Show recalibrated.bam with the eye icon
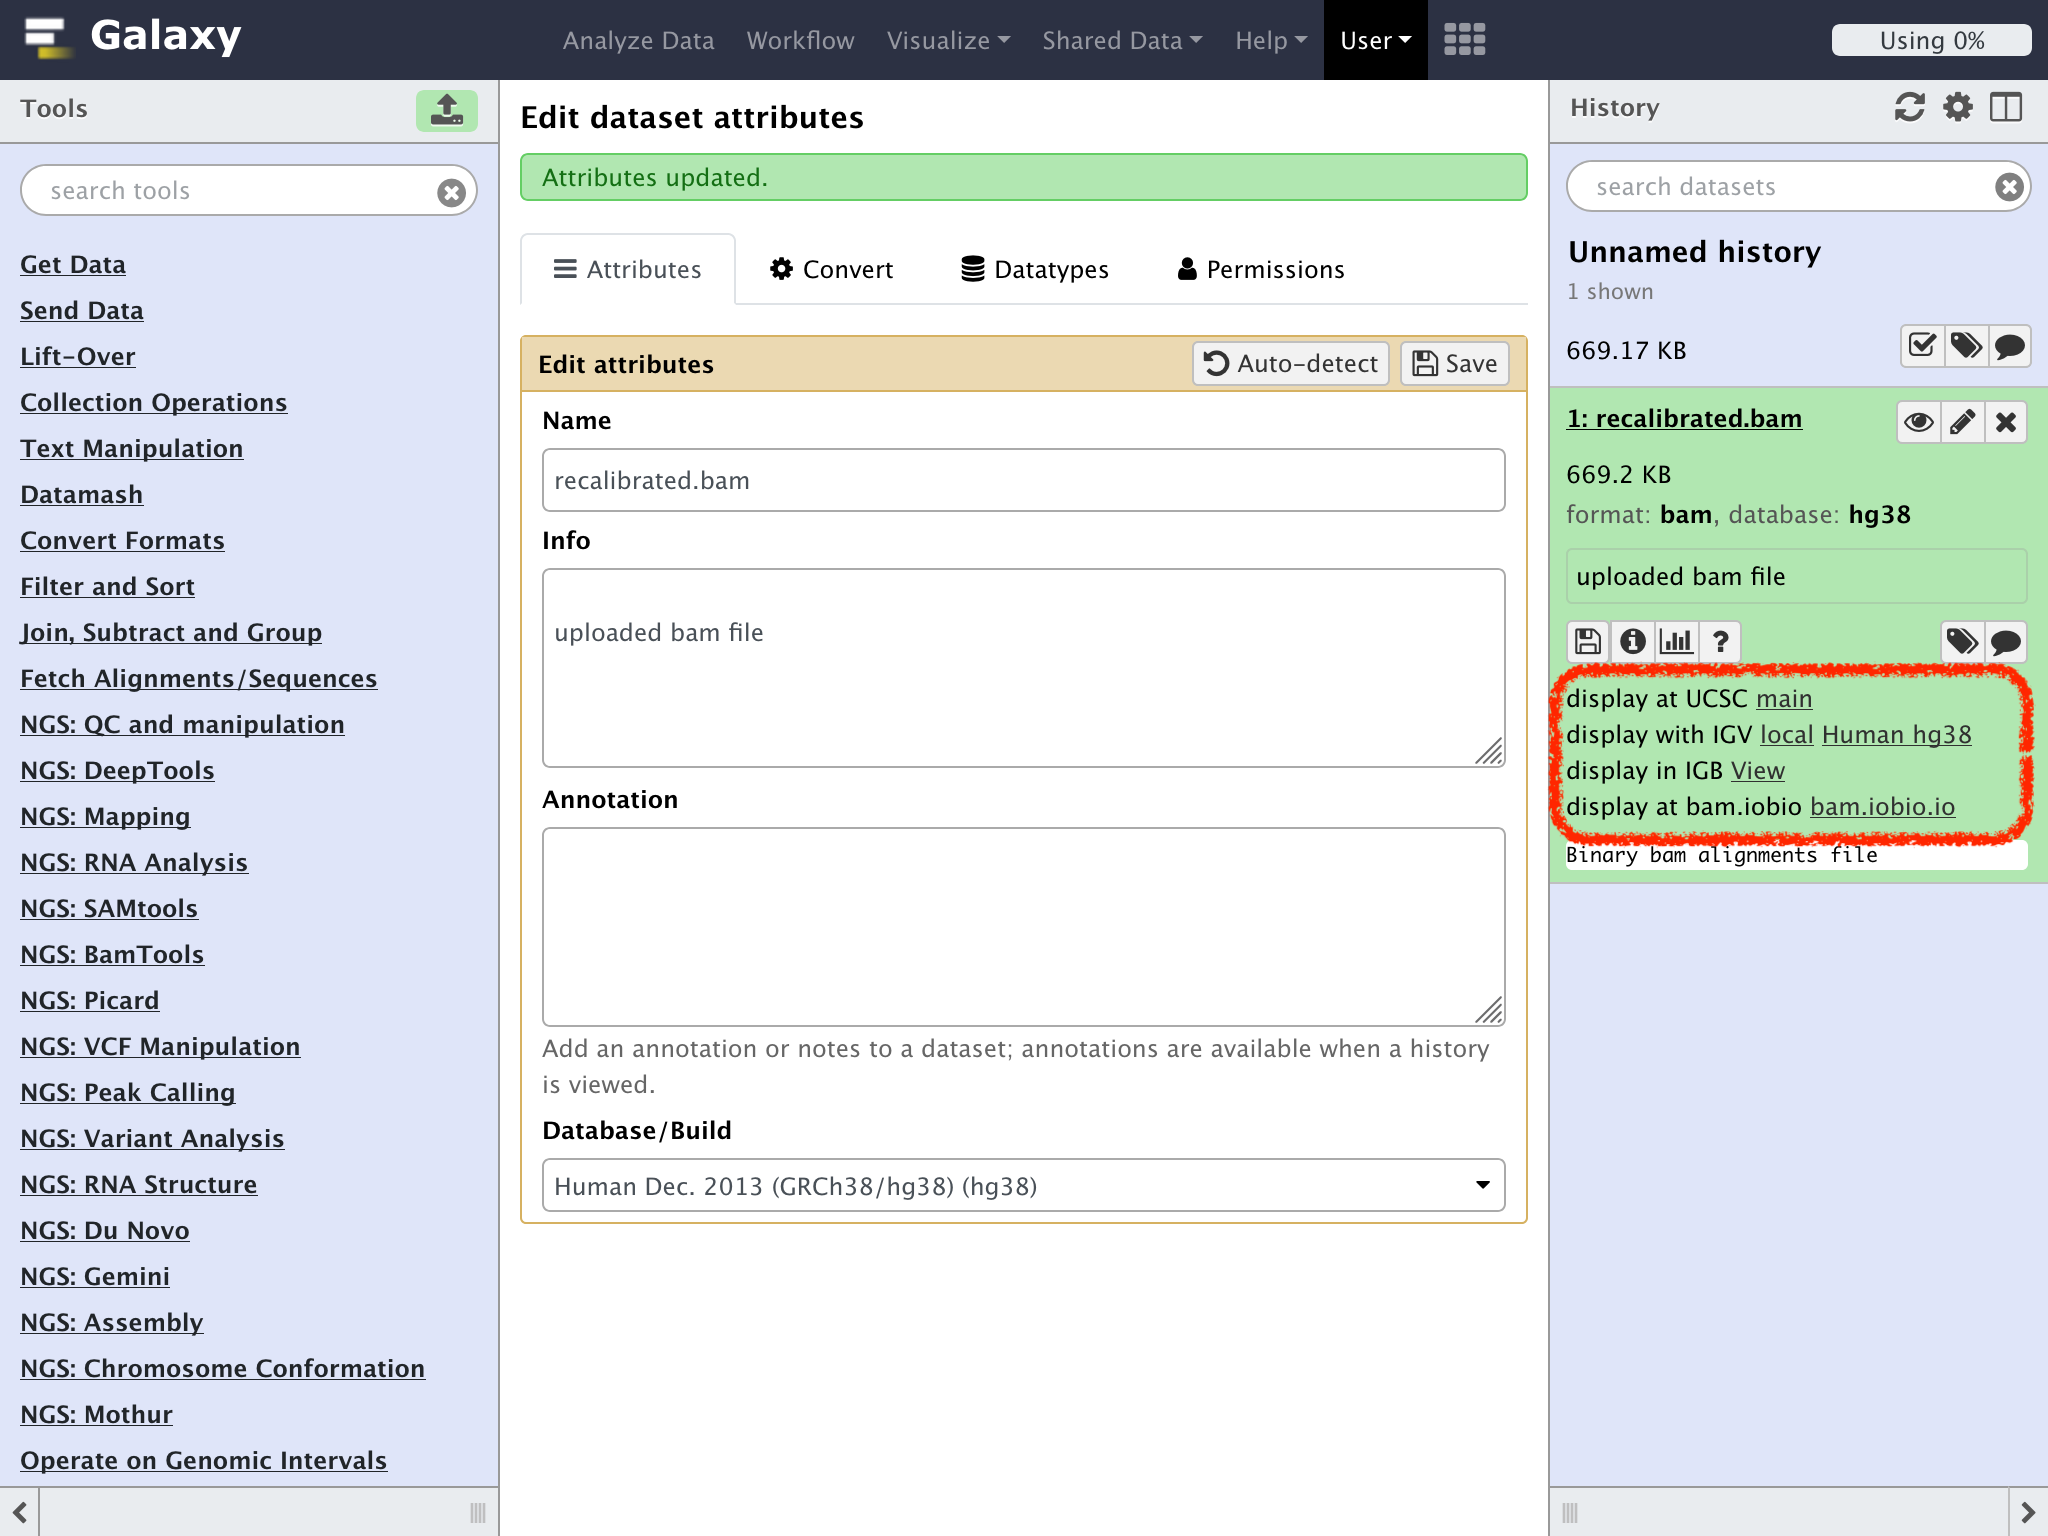Image resolution: width=2048 pixels, height=1536 pixels. [1918, 421]
